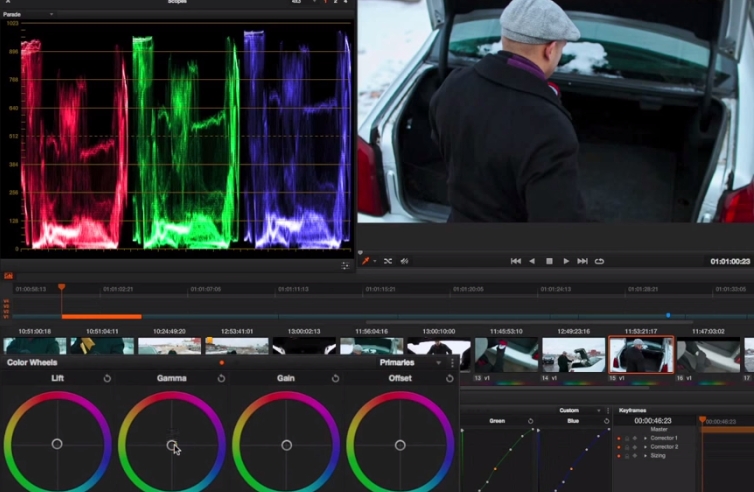Click the Lift wheel center point

(57, 444)
